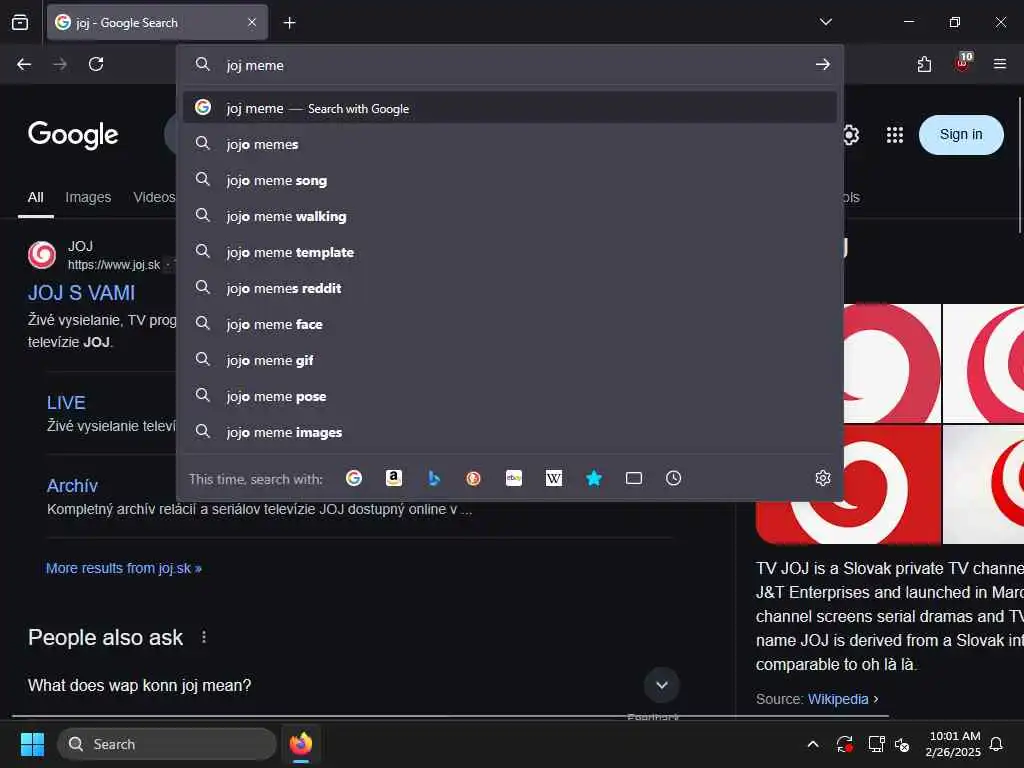Click the Sign in button

(961, 135)
